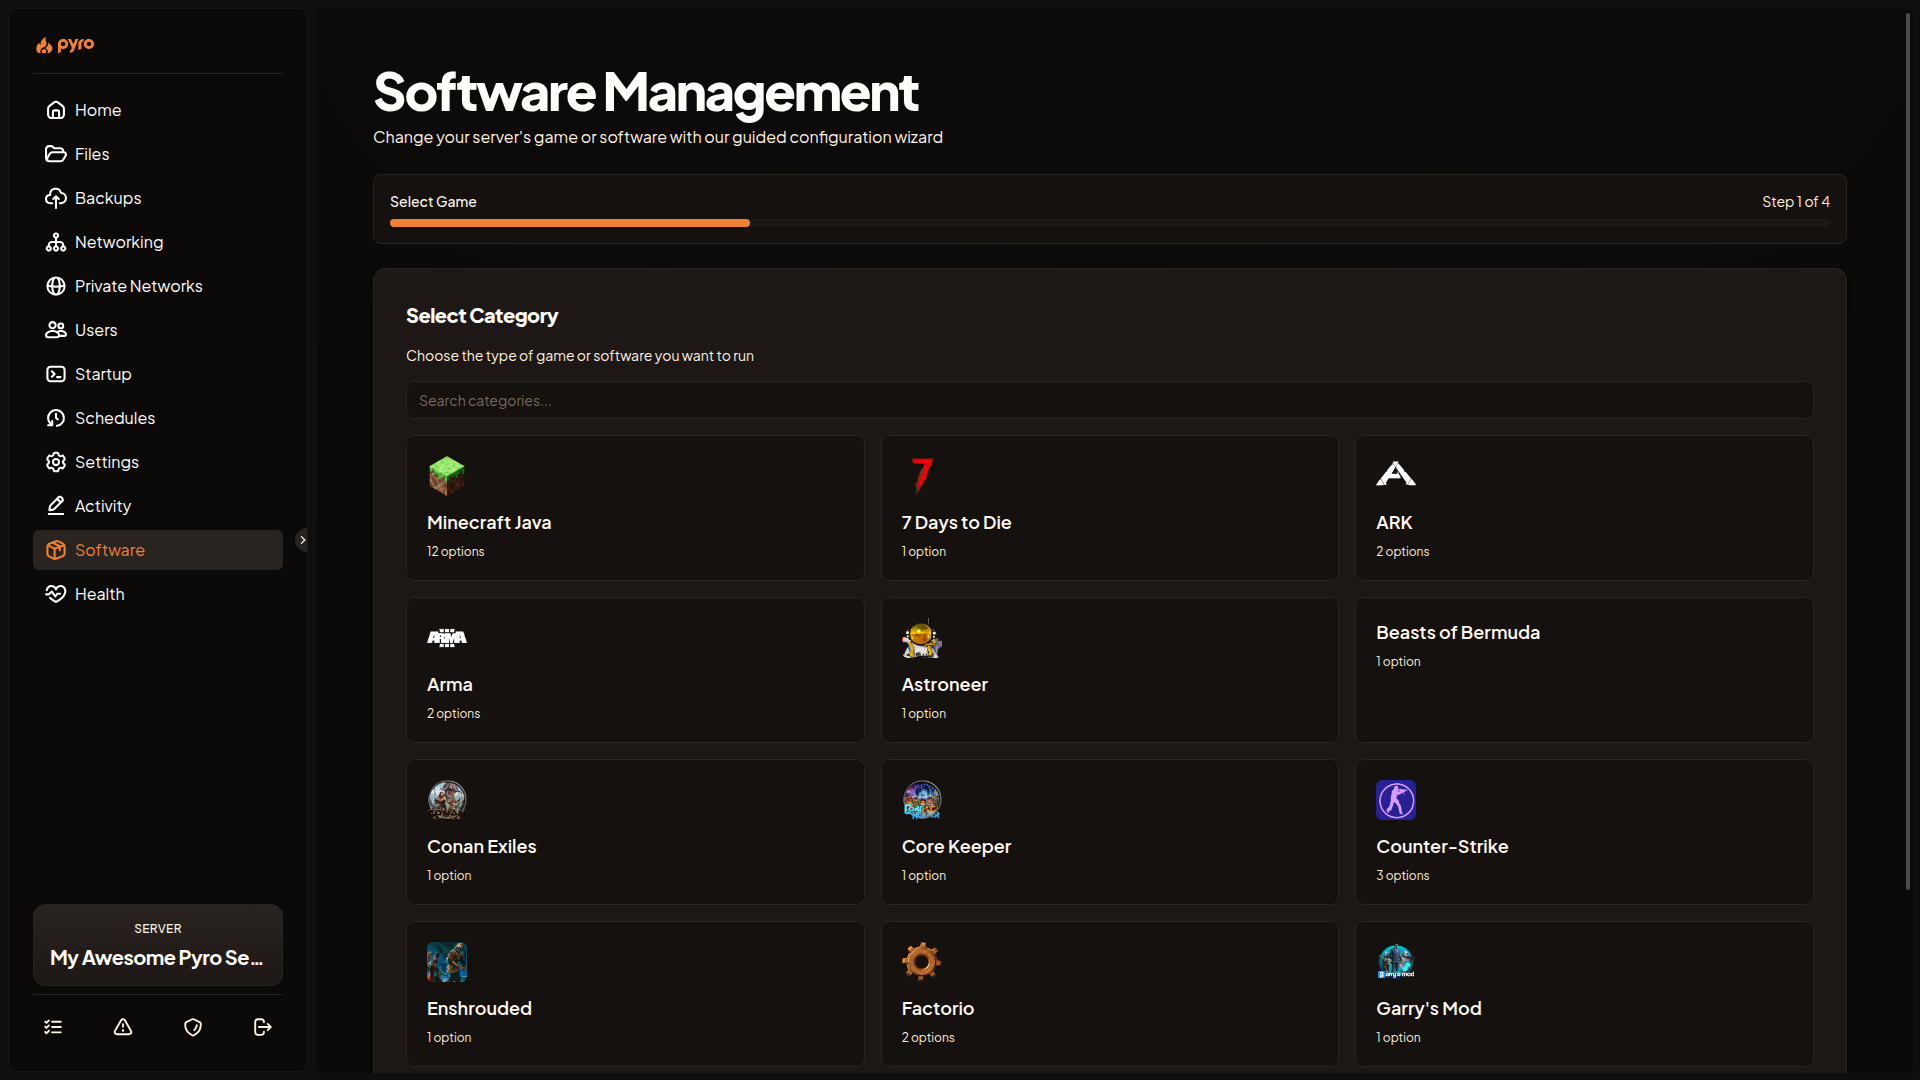Click the Garry's Mod icon

pos(1396,962)
